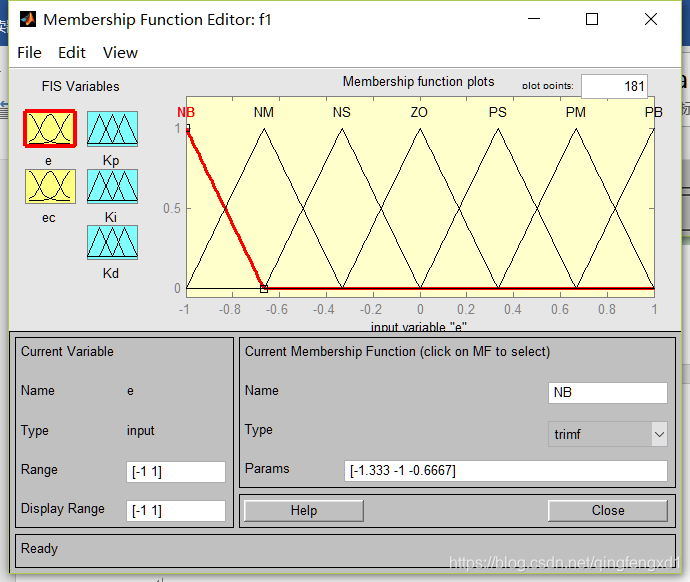
Task: Edit the plot points field
Action: [x=614, y=86]
